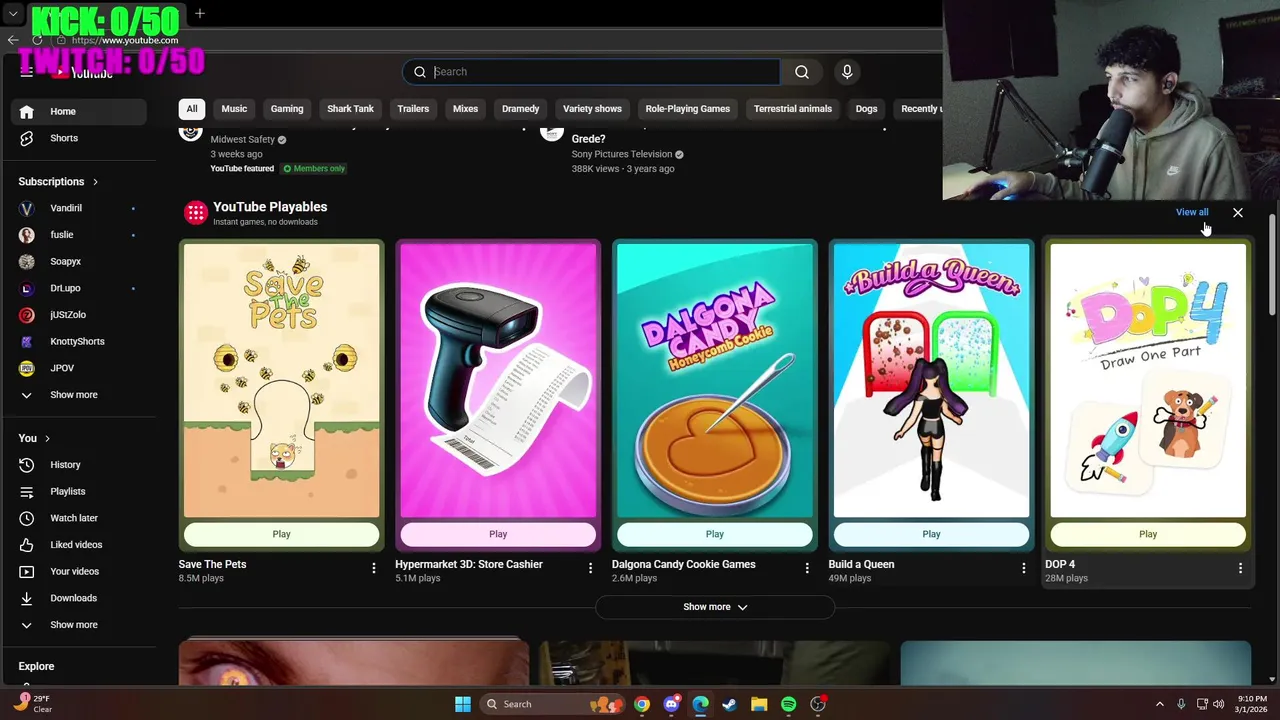This screenshot has width=1280, height=720.
Task: Select the Gaming filter chip
Action: [287, 109]
